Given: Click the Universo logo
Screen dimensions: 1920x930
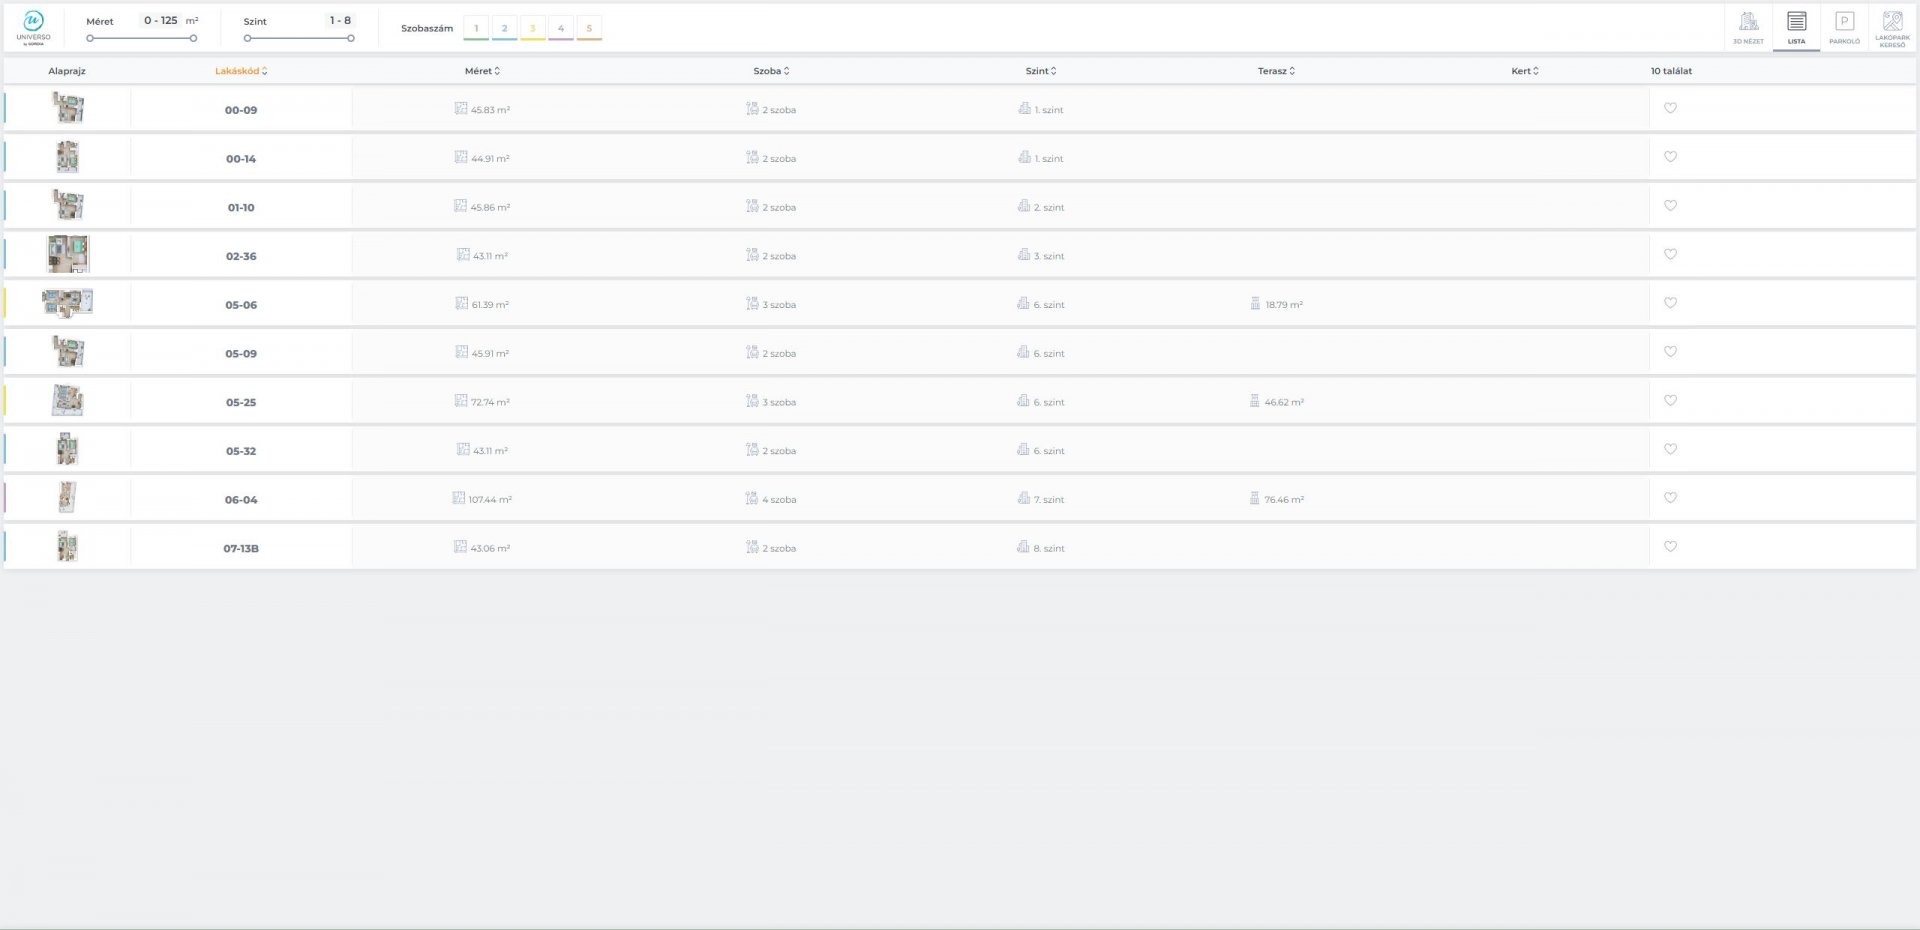Looking at the screenshot, I should pyautogui.click(x=33, y=27).
